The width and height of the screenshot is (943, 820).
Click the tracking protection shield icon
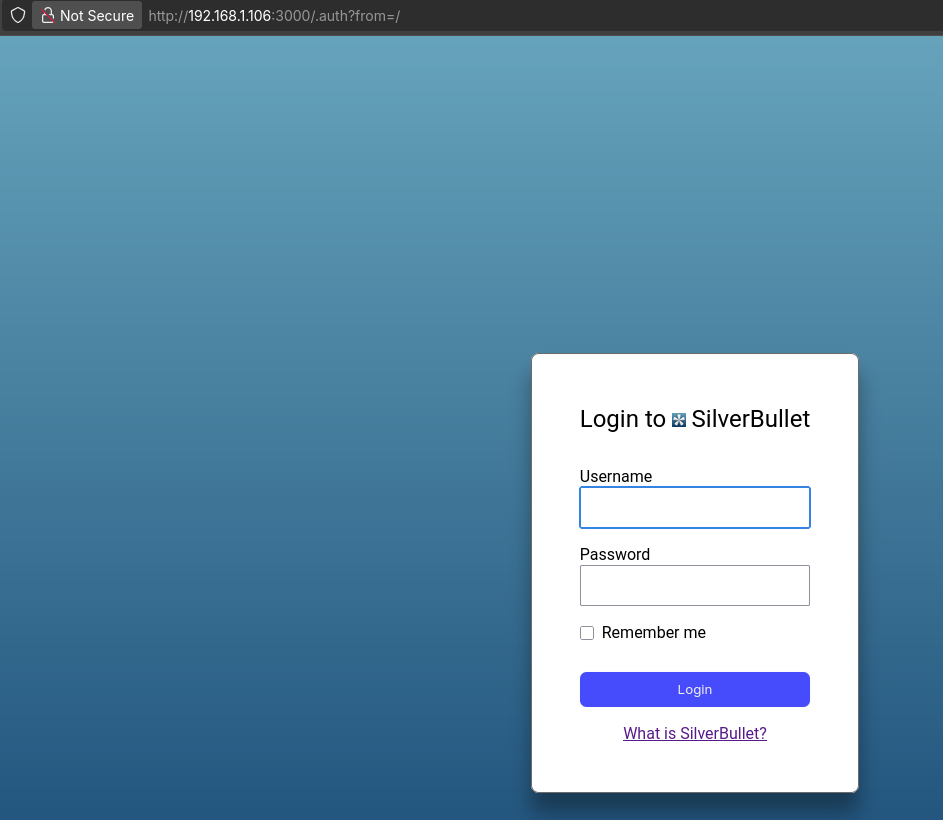point(18,15)
